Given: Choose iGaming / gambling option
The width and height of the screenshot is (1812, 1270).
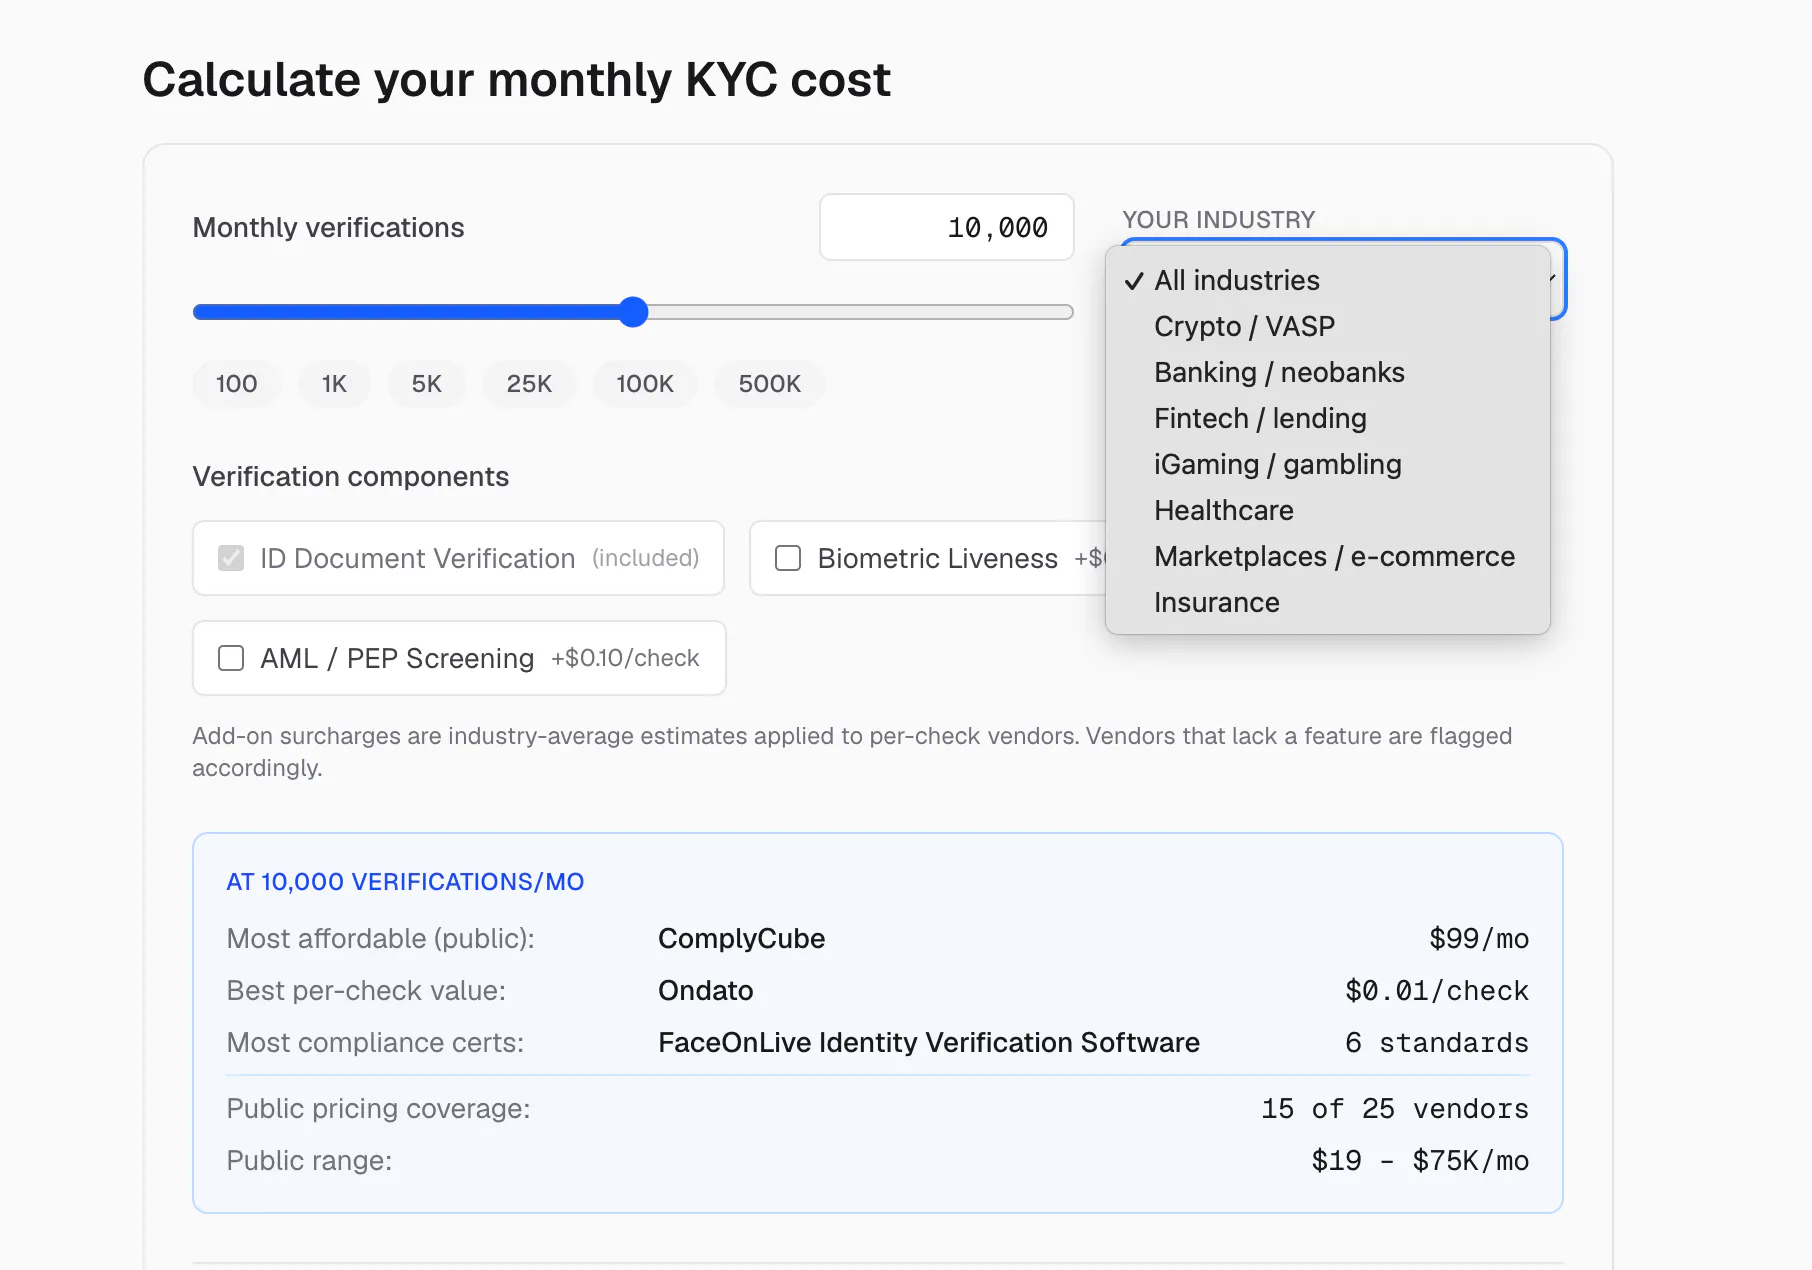Looking at the screenshot, I should point(1328,464).
